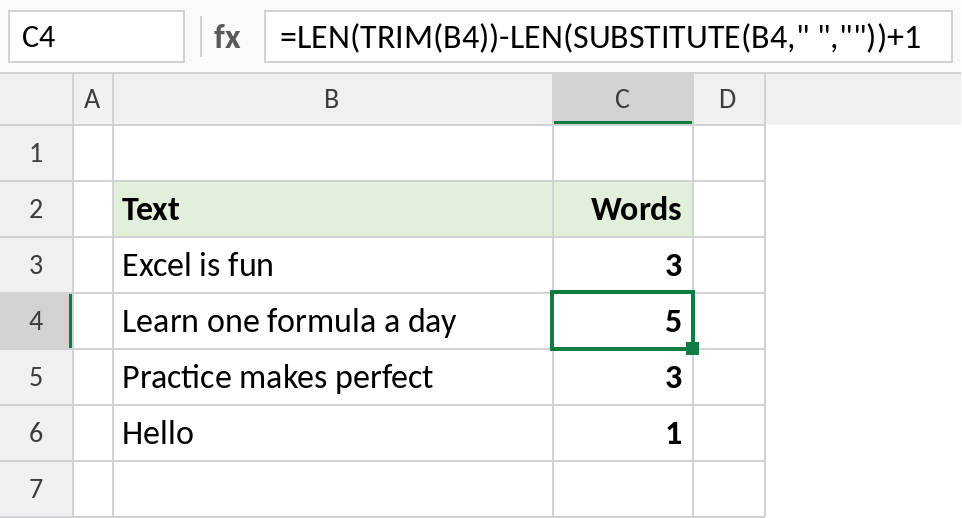Click empty cell C7 below the word counts

click(623, 489)
